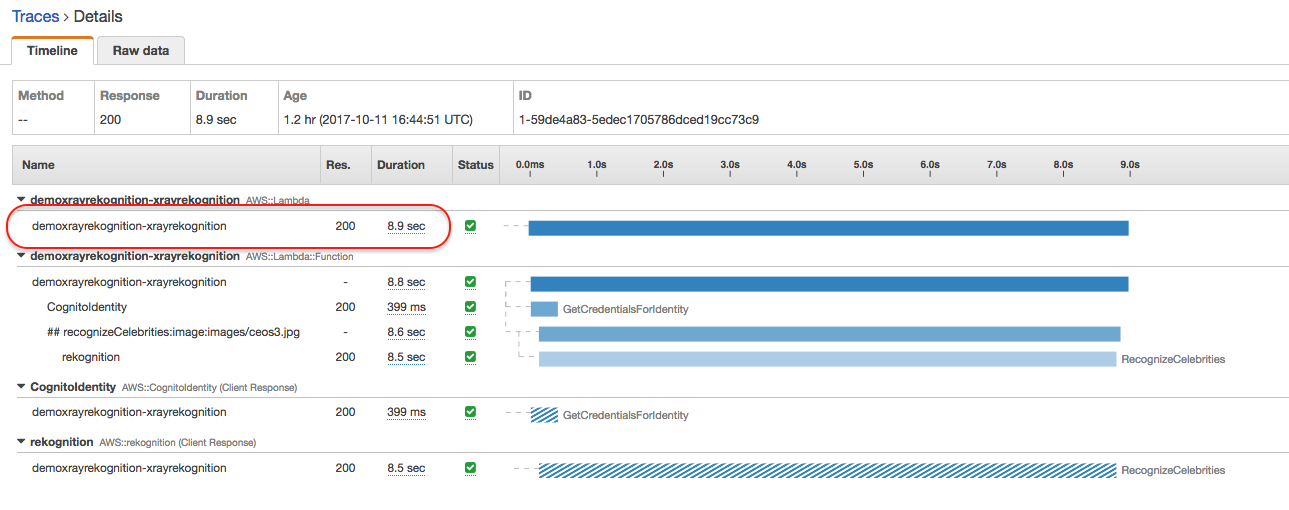
Task: Click the 8.6 sec duration link
Action: click(406, 332)
